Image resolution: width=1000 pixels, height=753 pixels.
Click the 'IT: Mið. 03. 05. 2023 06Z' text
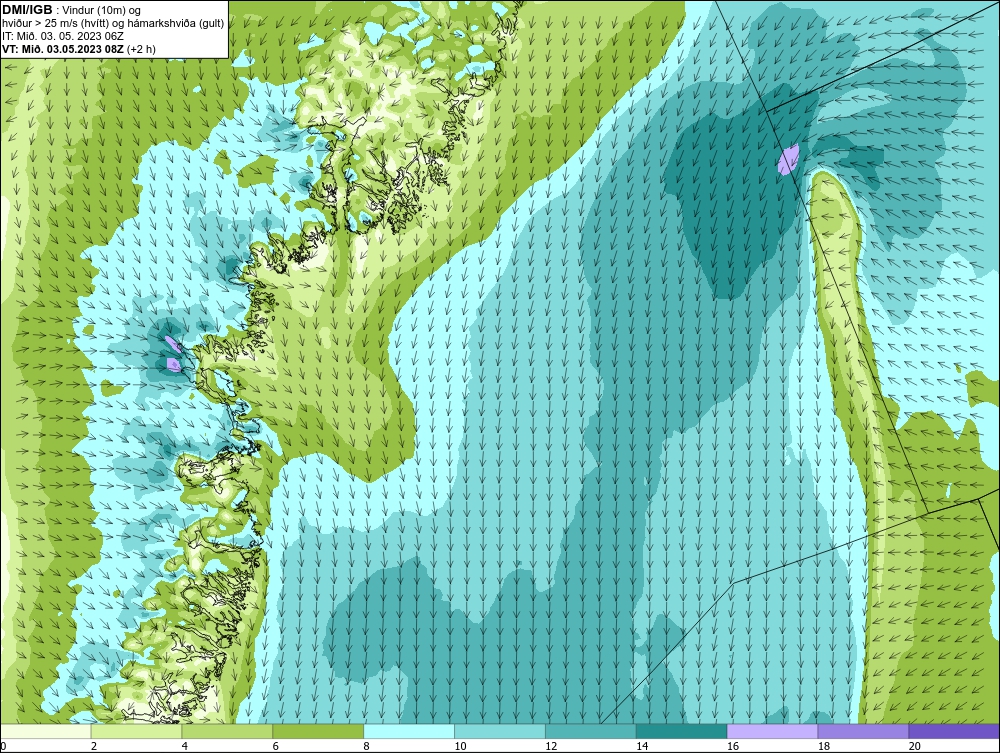tap(62, 36)
